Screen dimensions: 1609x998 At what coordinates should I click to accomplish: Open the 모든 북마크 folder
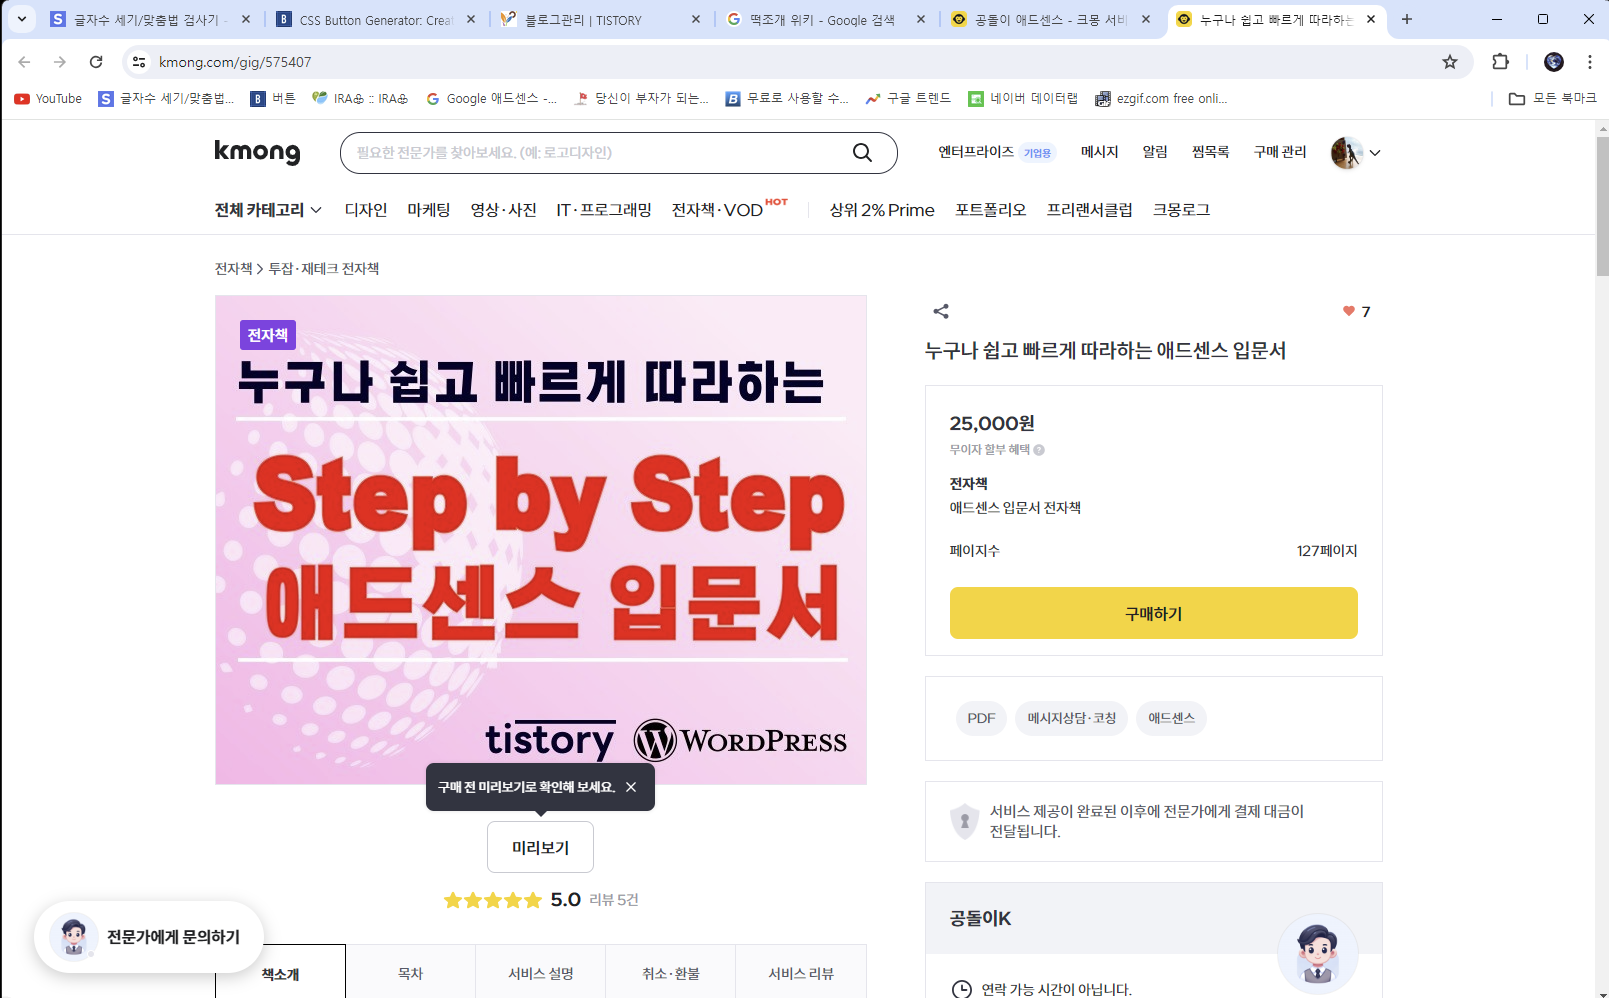click(1553, 98)
